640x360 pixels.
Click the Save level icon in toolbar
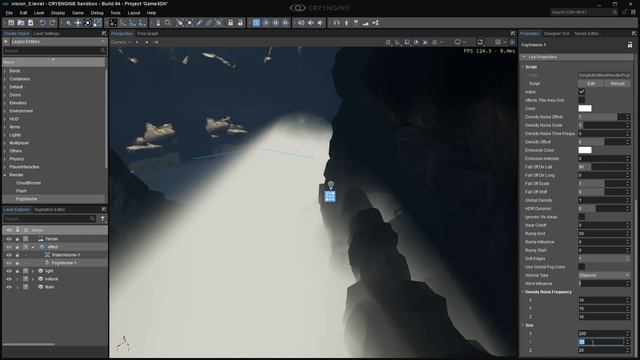tap(11, 23)
